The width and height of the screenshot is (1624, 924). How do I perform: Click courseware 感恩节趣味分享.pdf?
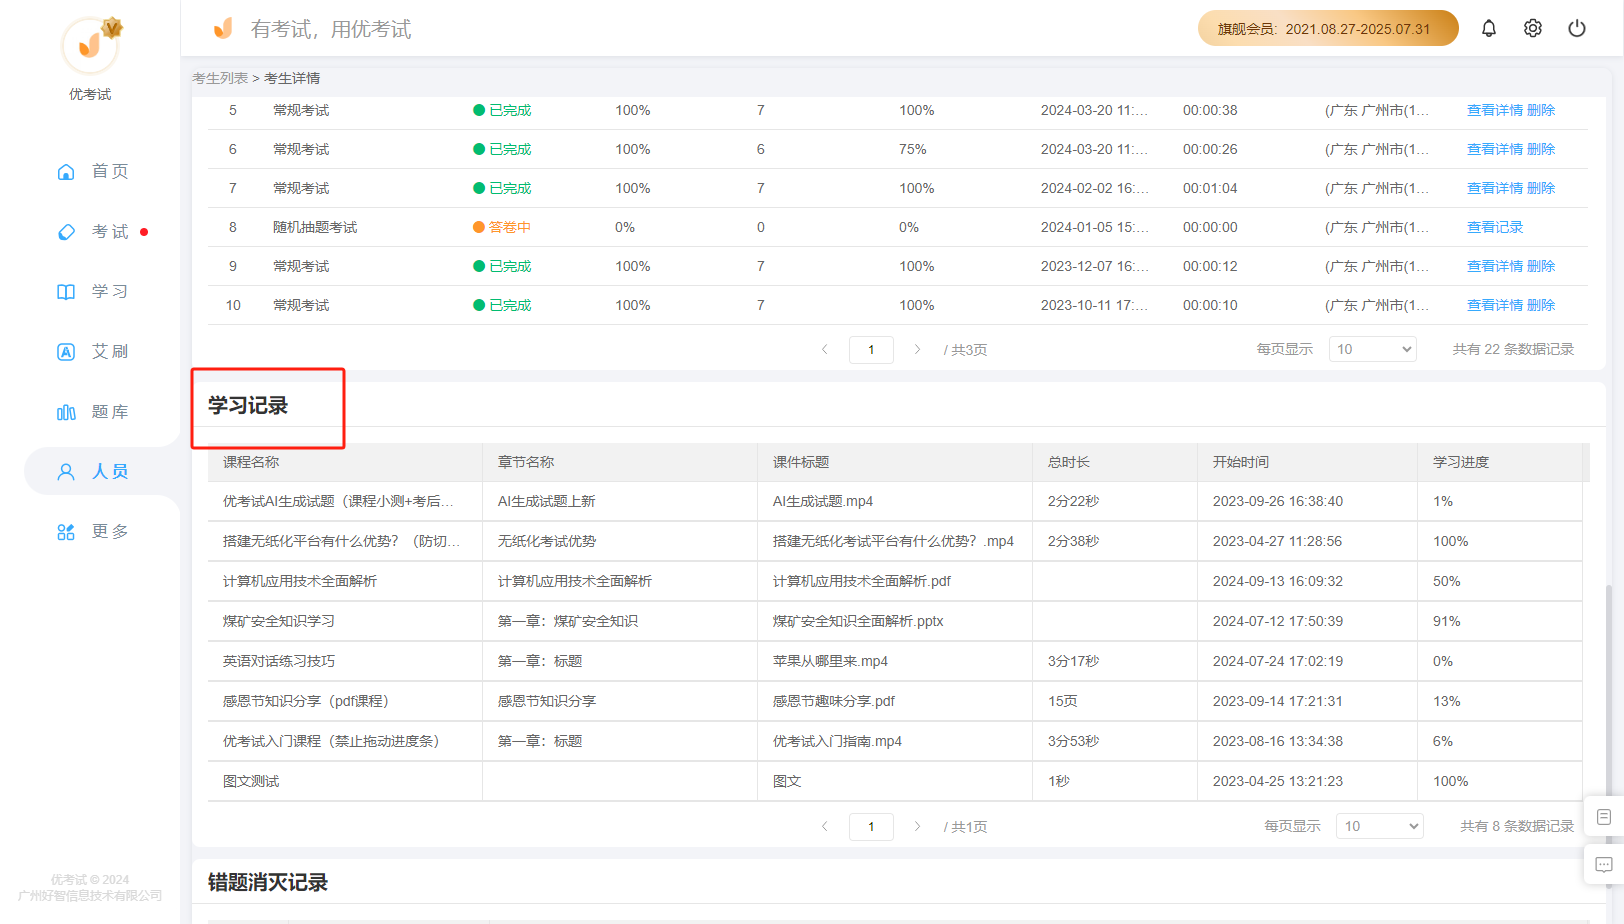click(x=834, y=701)
